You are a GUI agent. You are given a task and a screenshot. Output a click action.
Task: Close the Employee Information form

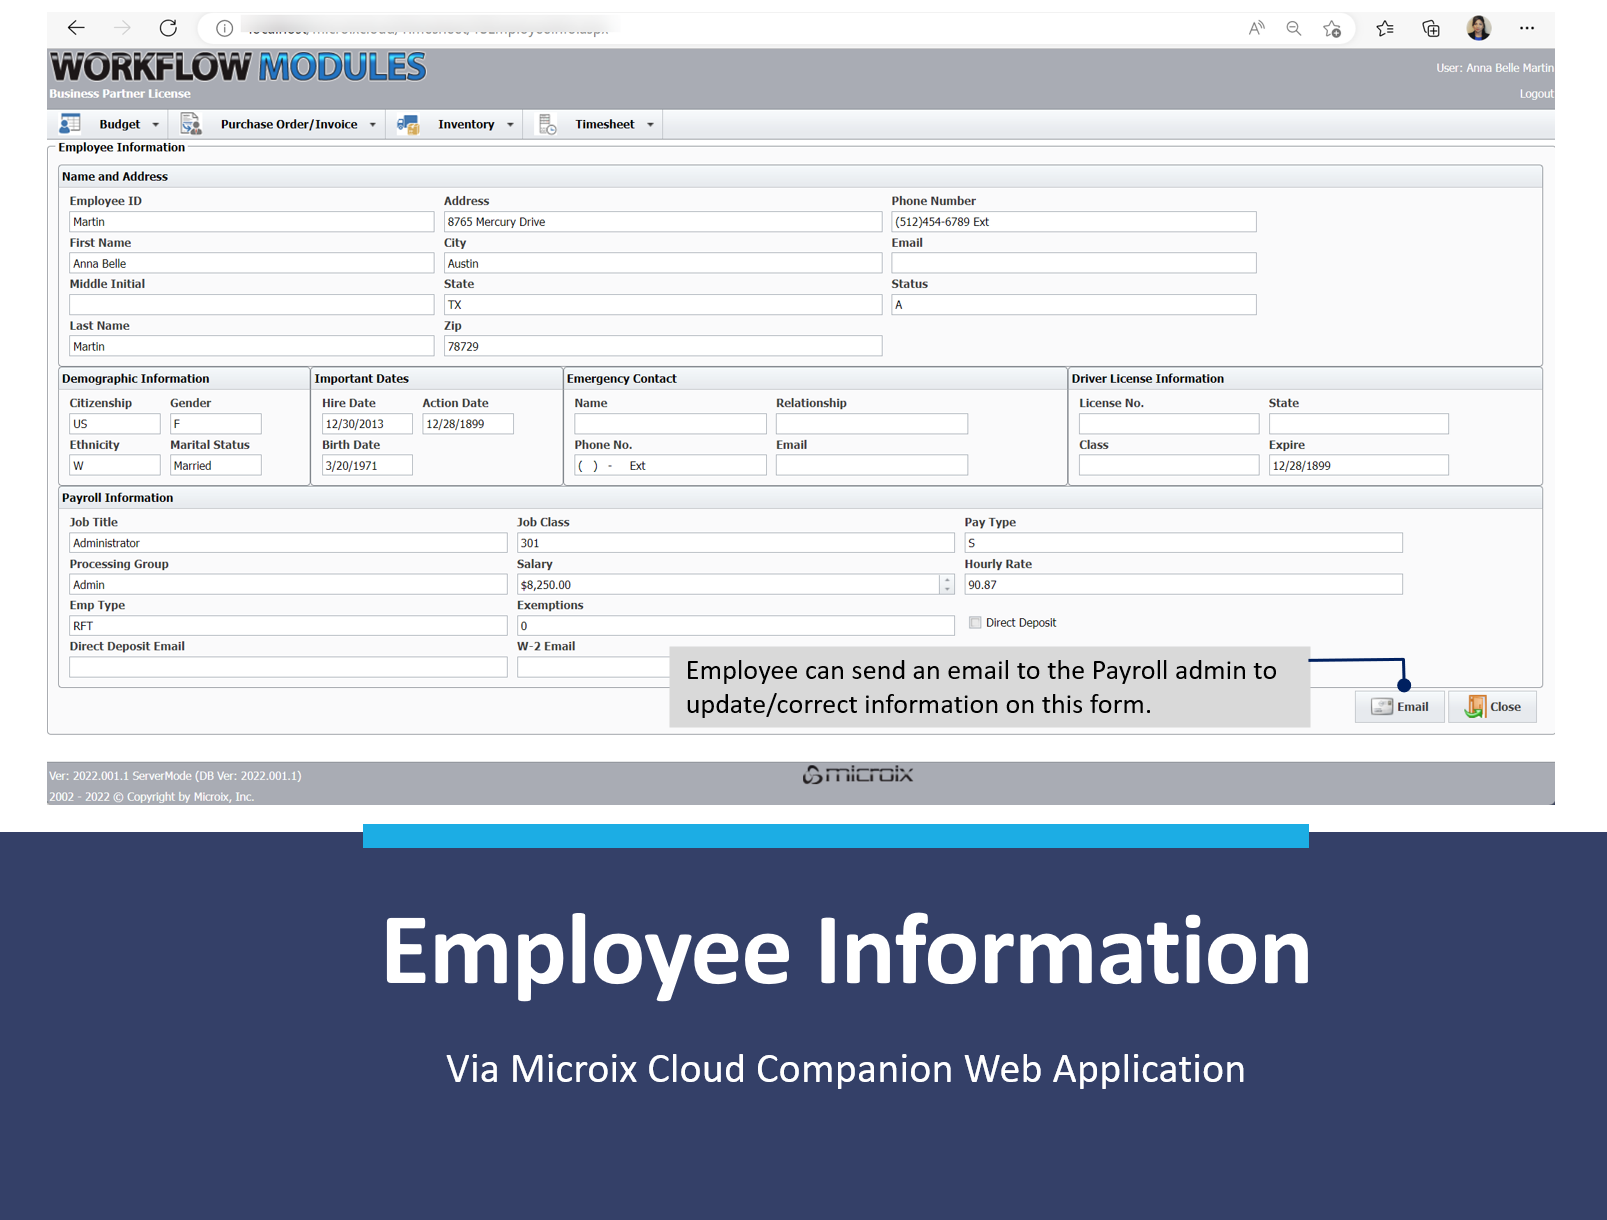coord(1493,707)
